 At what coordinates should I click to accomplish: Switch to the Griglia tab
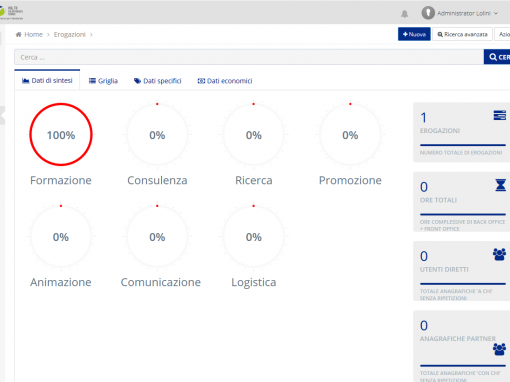coord(103,81)
